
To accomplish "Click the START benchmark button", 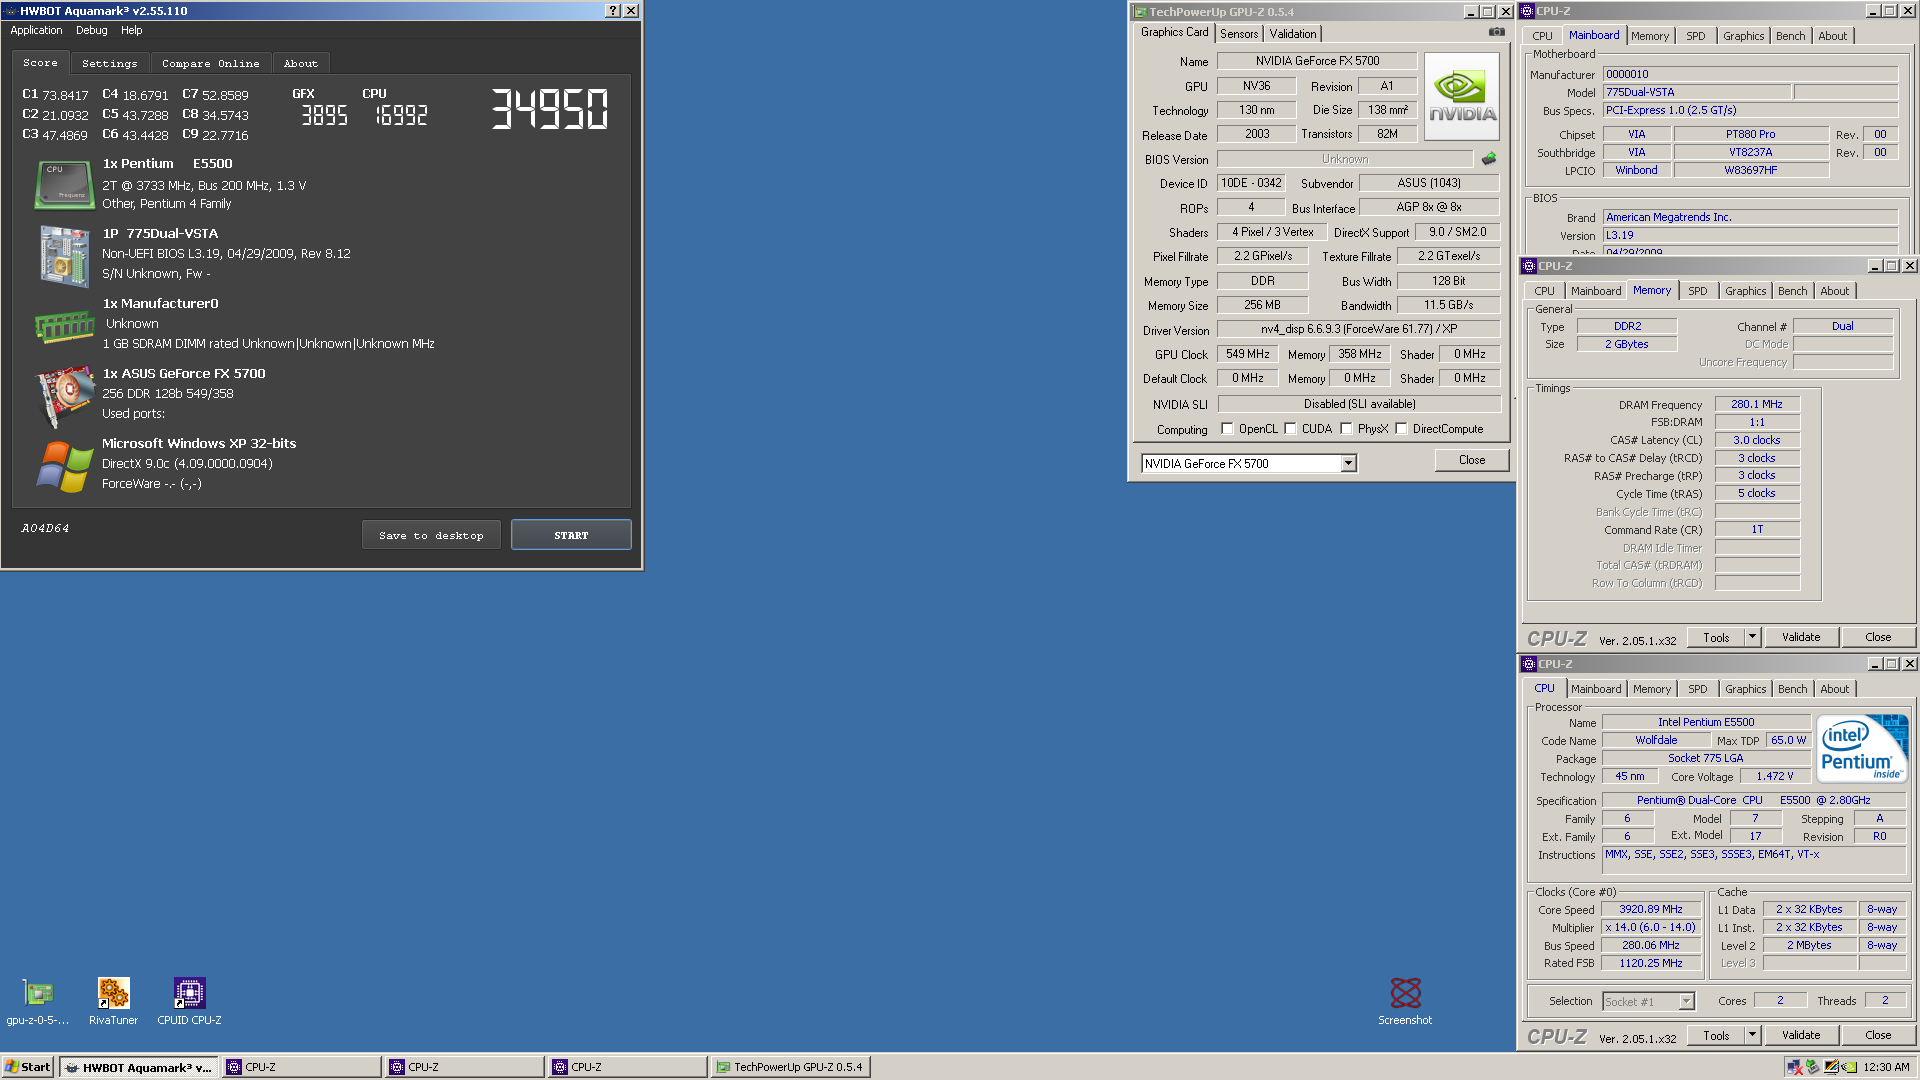I will [571, 535].
